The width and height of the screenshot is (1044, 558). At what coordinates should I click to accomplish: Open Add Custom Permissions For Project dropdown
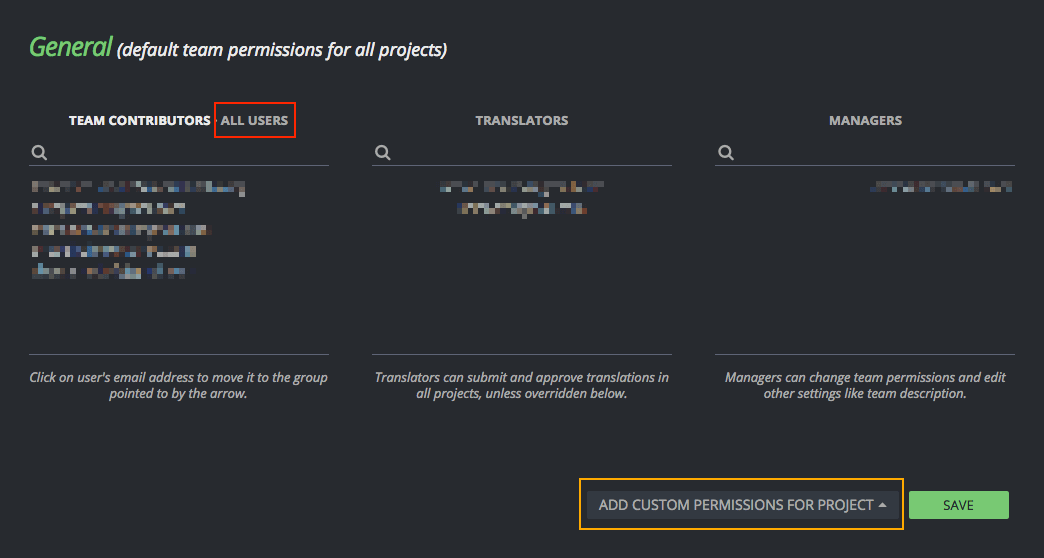736,505
